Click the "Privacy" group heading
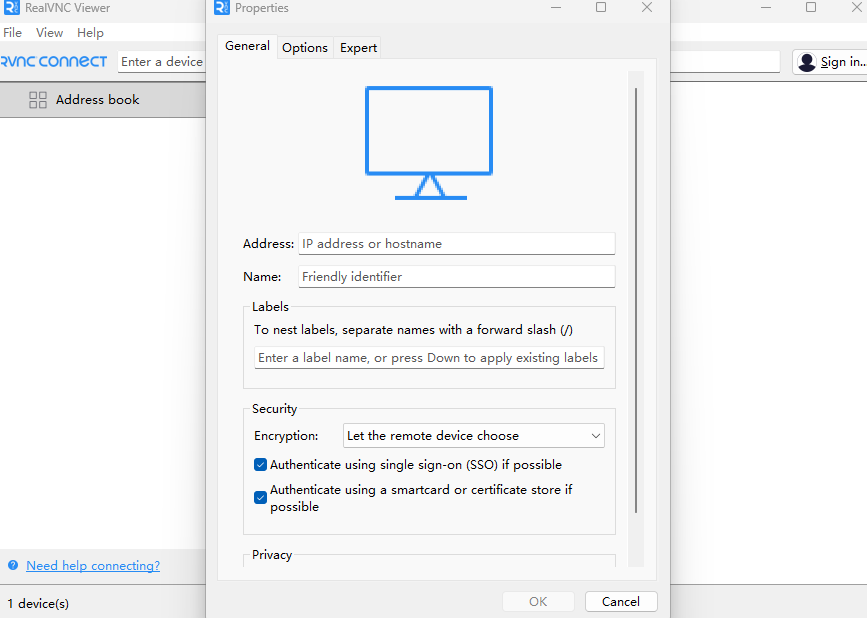The width and height of the screenshot is (867, 618). click(272, 555)
